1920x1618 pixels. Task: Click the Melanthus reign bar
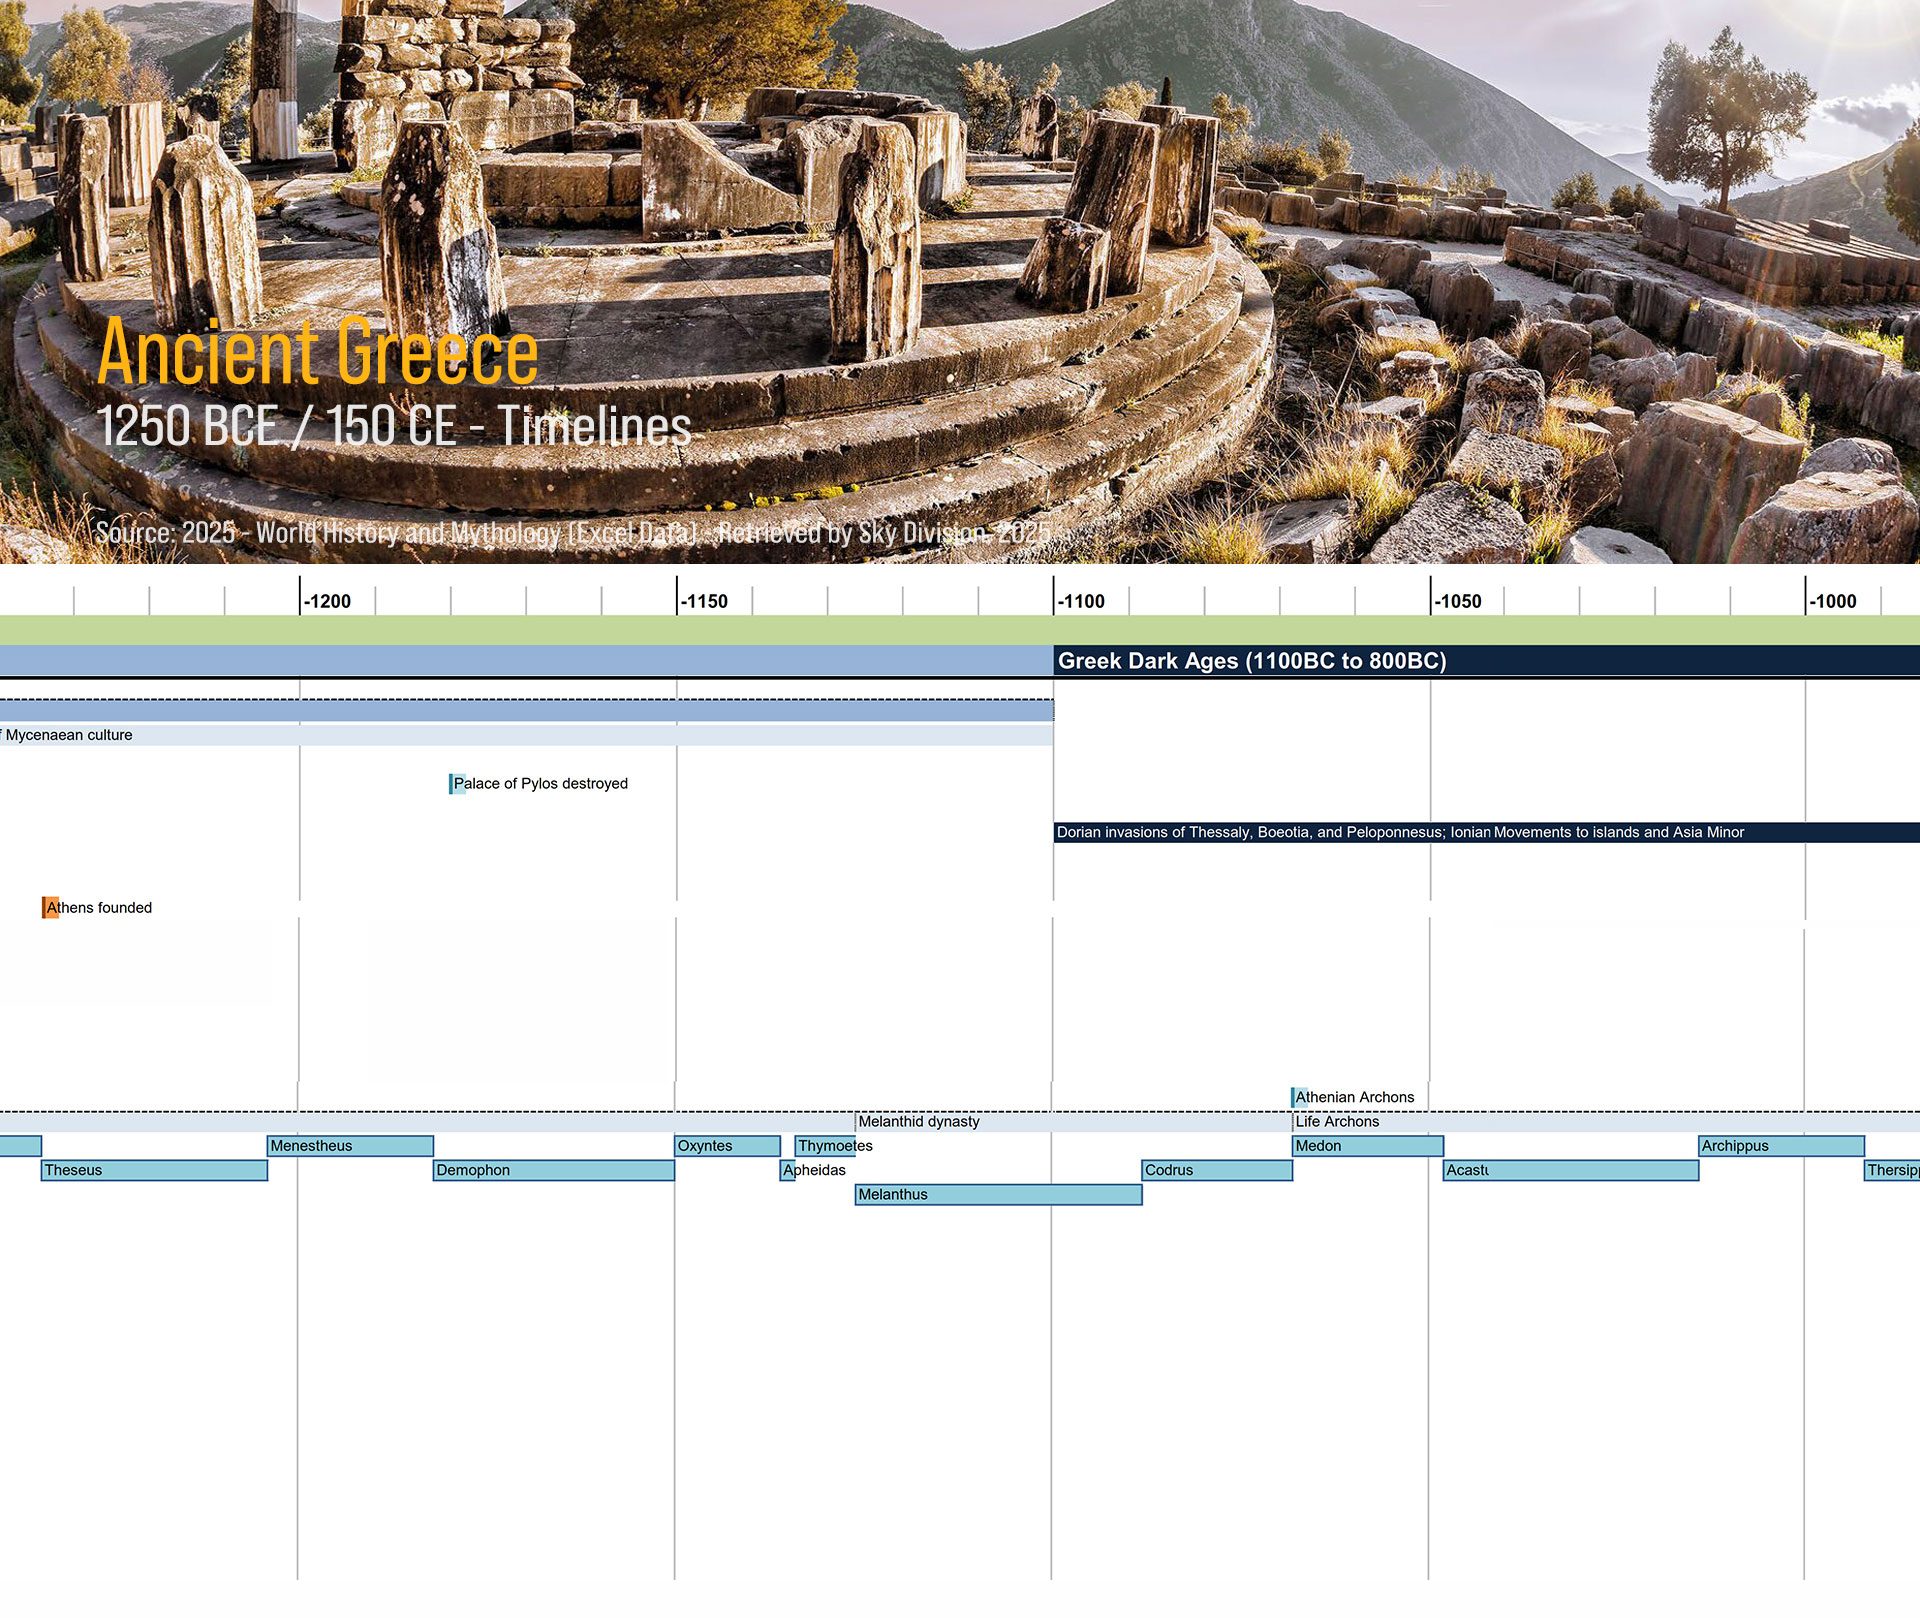(x=998, y=1194)
